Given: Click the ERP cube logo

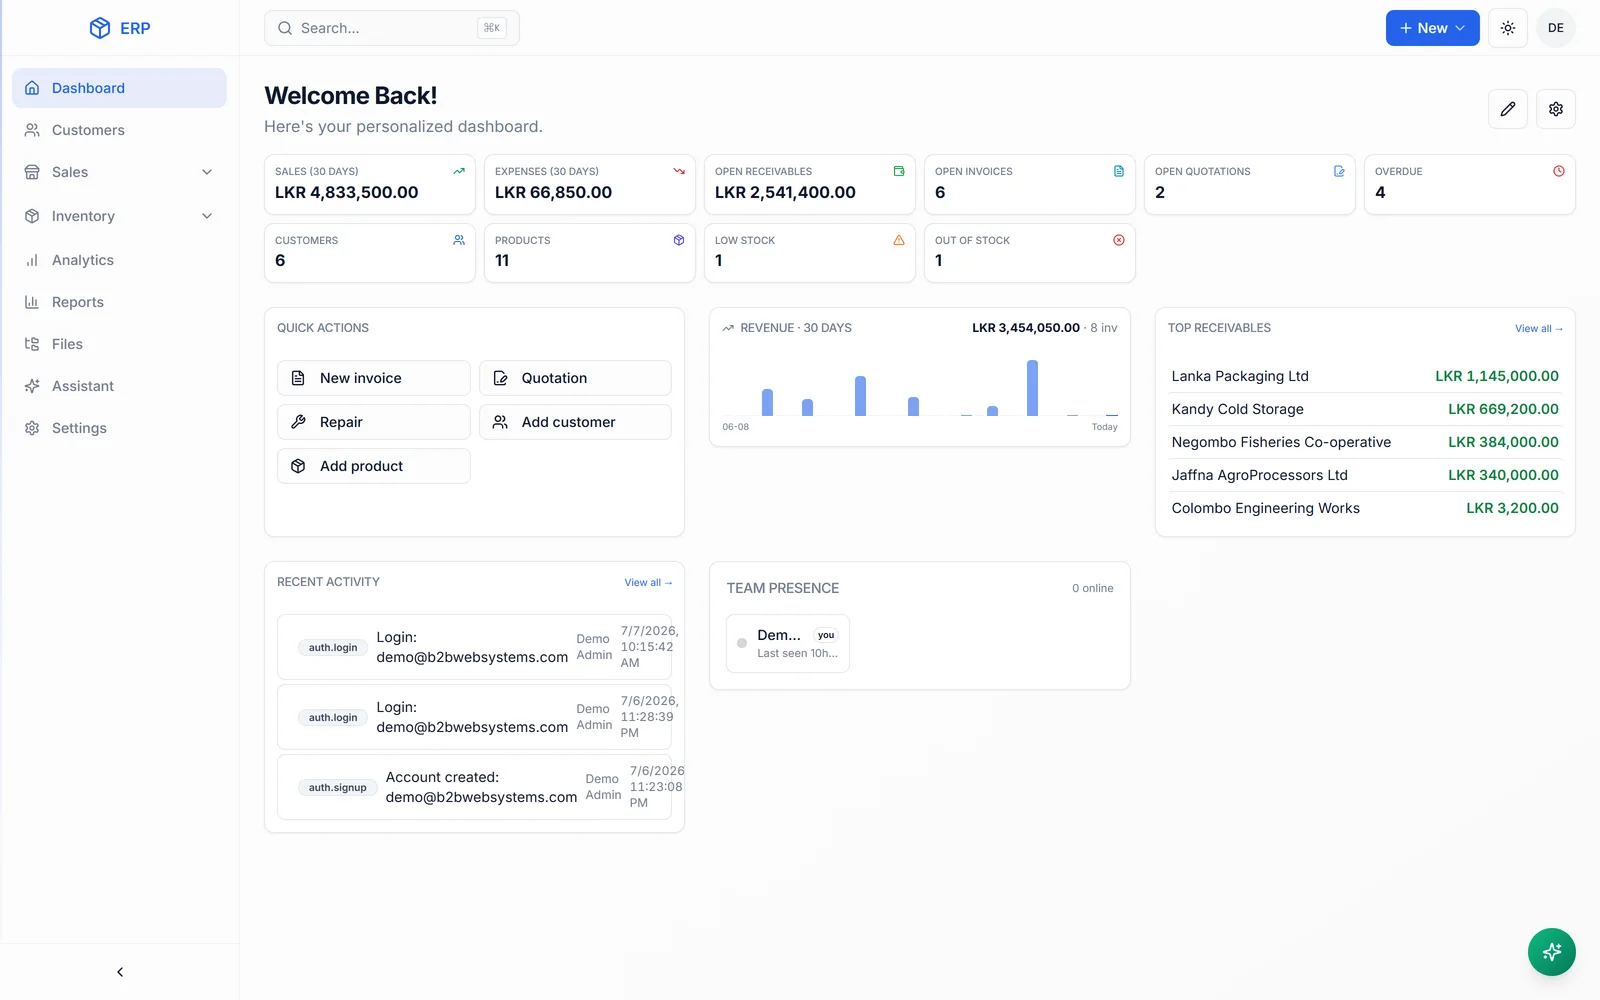Looking at the screenshot, I should tap(100, 28).
